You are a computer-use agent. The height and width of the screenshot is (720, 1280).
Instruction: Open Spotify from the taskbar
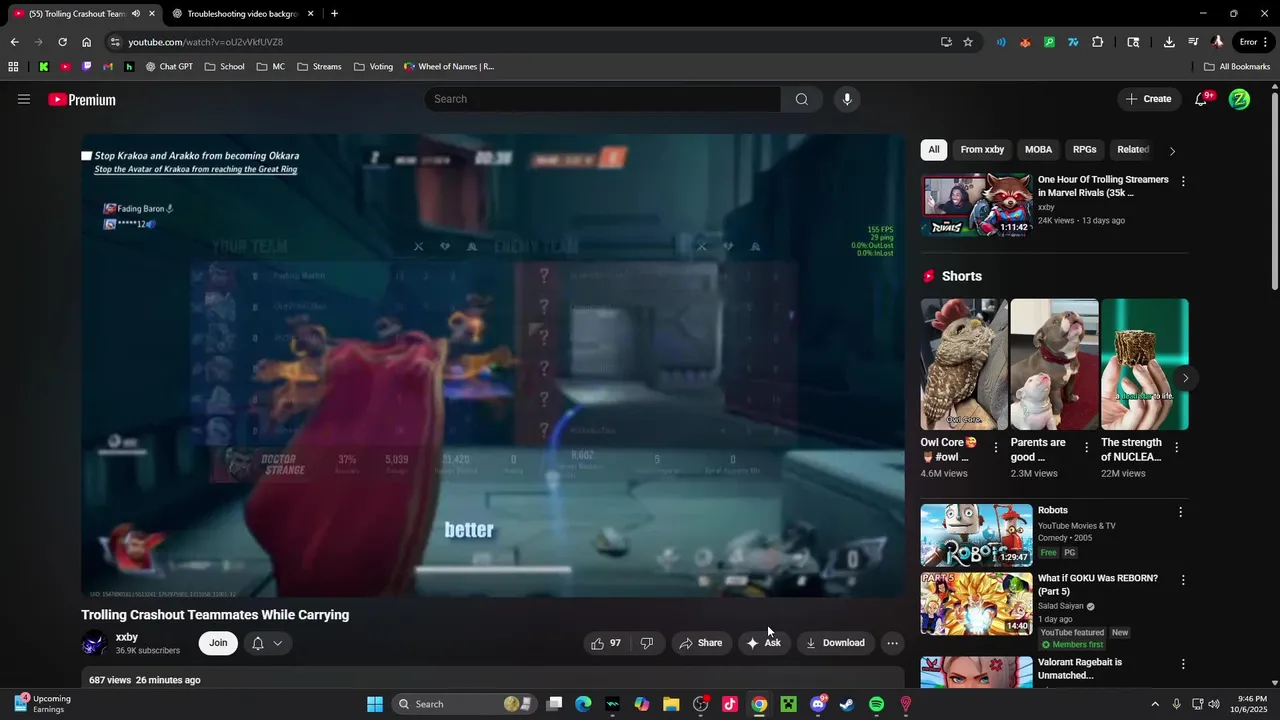pos(876,704)
